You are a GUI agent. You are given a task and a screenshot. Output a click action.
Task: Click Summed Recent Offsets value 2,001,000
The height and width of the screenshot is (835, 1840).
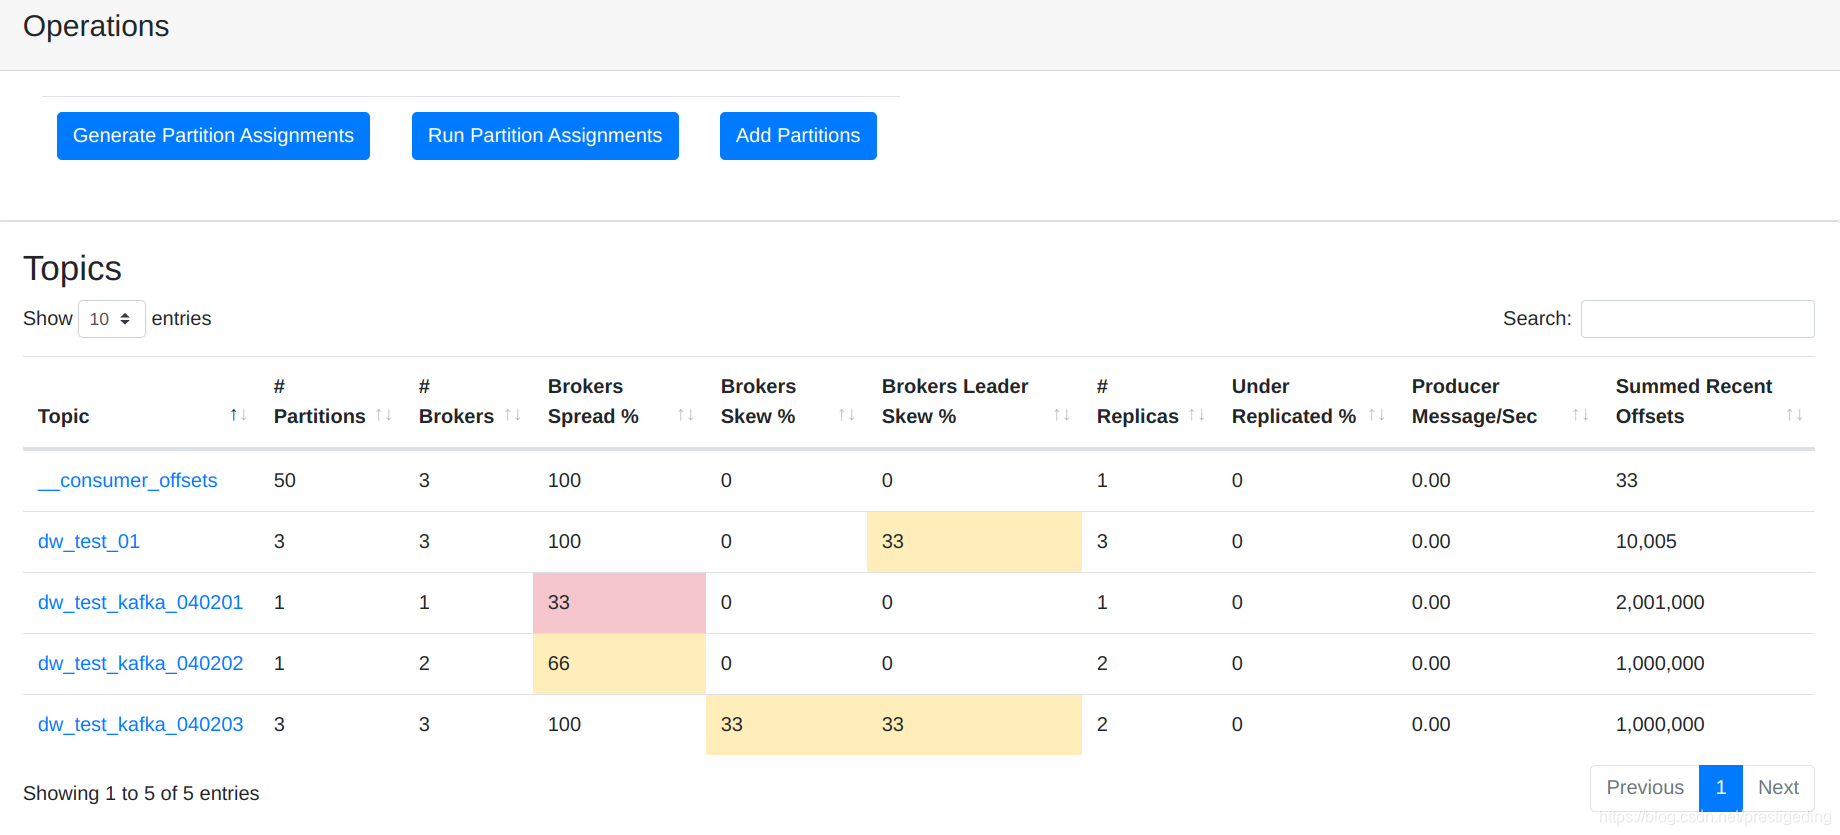click(x=1660, y=603)
